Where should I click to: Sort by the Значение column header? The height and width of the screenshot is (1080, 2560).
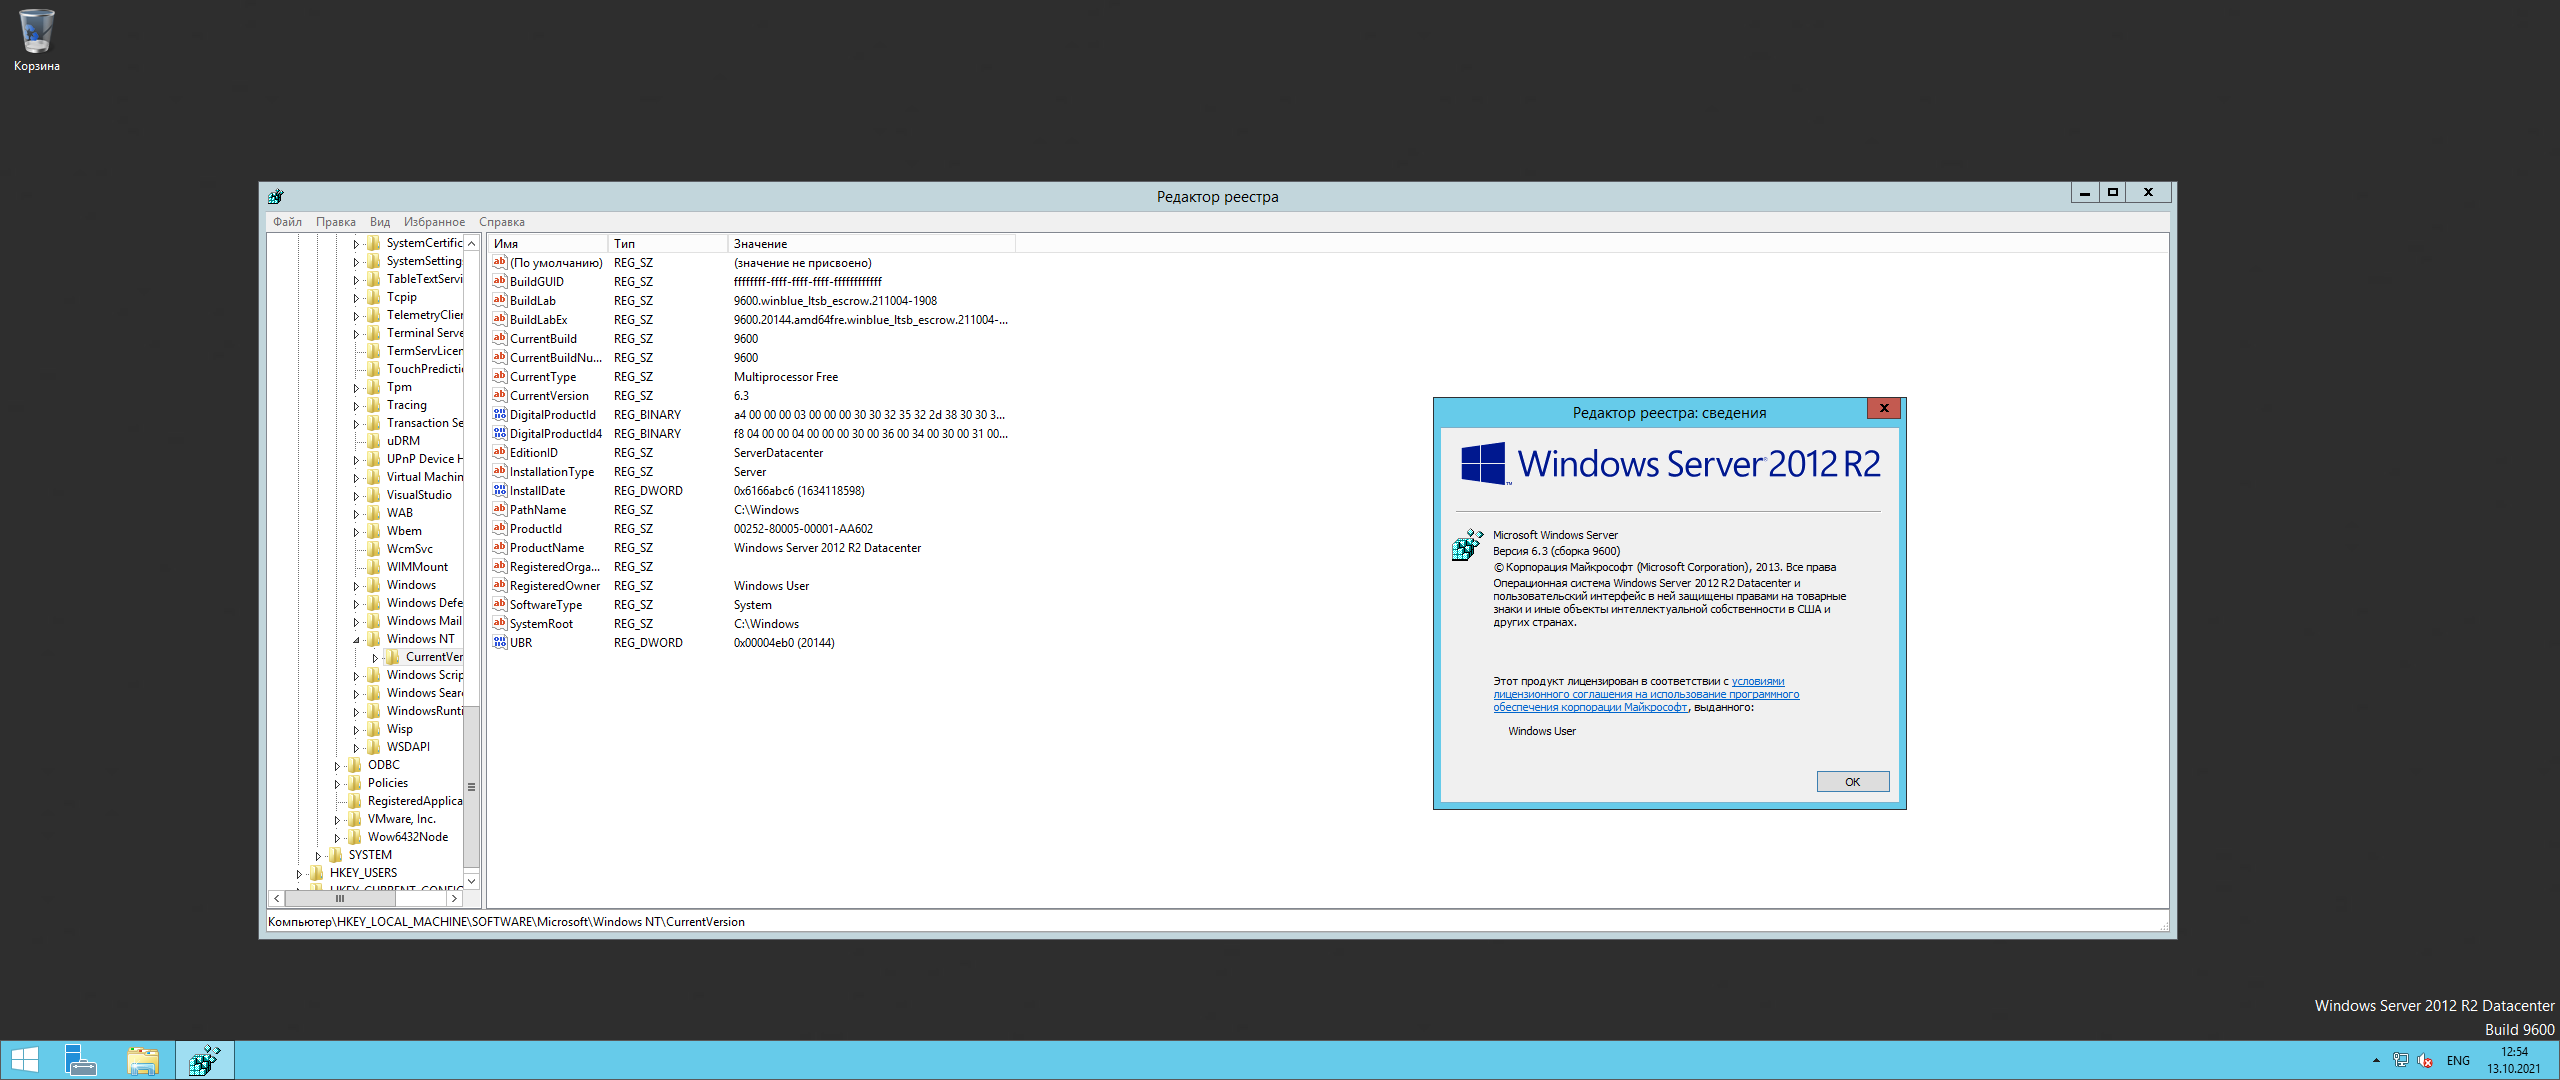pyautogui.click(x=871, y=244)
